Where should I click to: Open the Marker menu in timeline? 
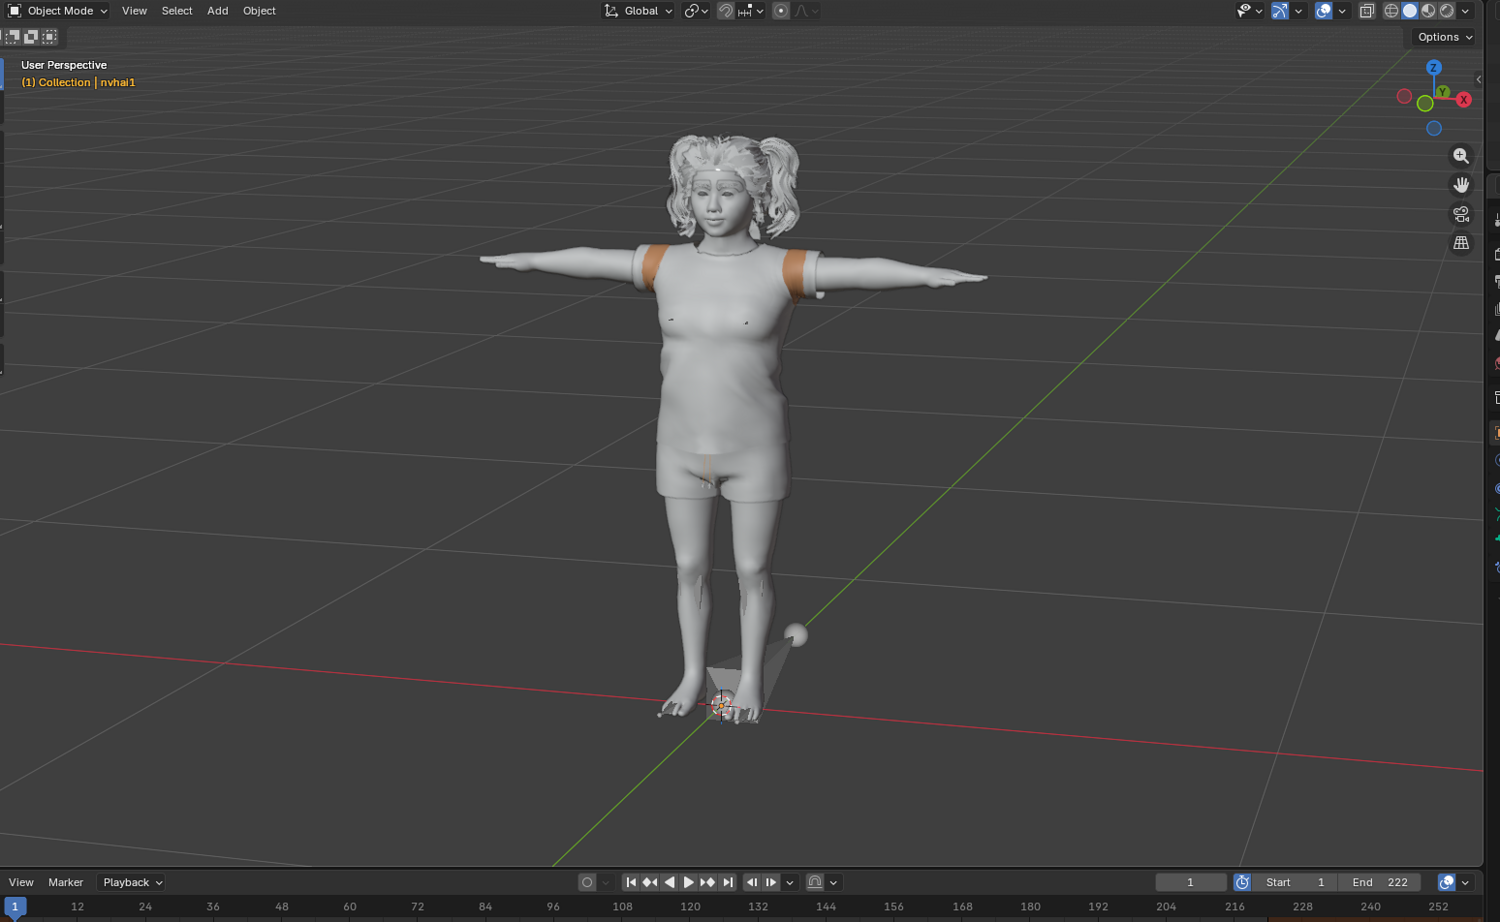[x=66, y=882]
